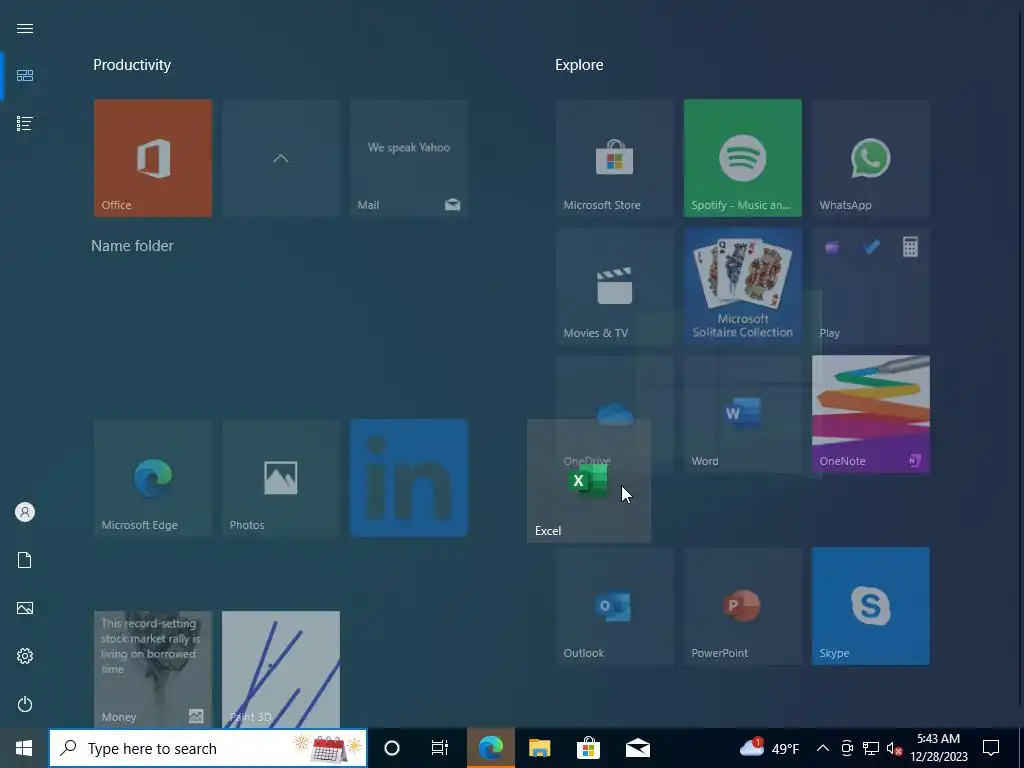Launch the Paint 3D tile
This screenshot has width=1024, height=768.
[281, 669]
